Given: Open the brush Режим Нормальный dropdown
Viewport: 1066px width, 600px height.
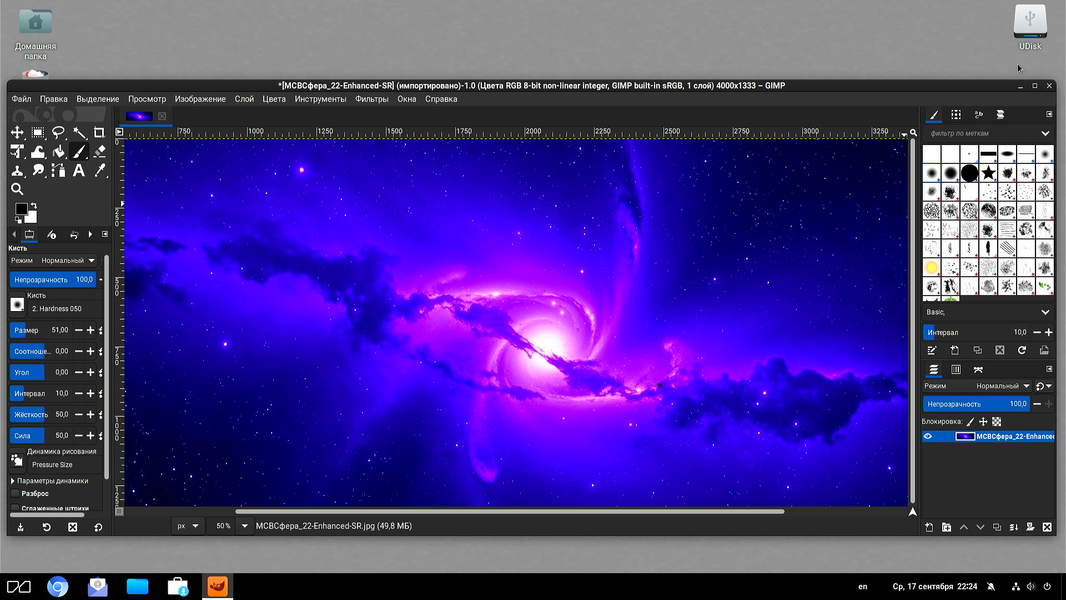Looking at the screenshot, I should (68, 260).
